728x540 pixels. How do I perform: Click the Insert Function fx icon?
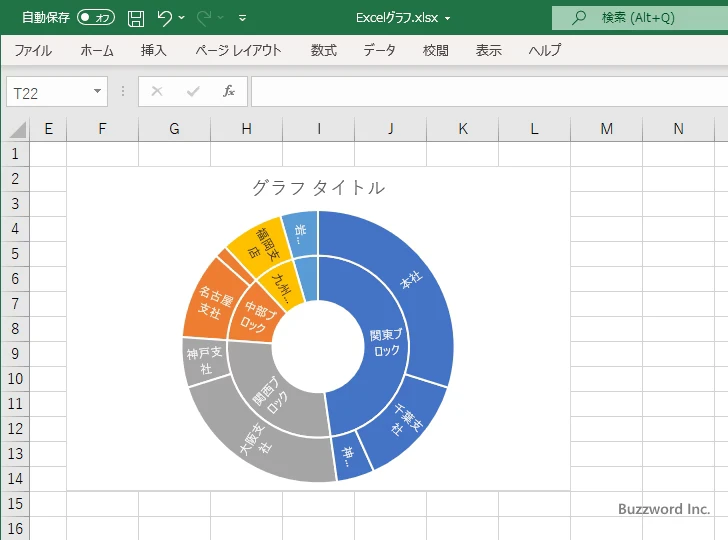pos(228,92)
